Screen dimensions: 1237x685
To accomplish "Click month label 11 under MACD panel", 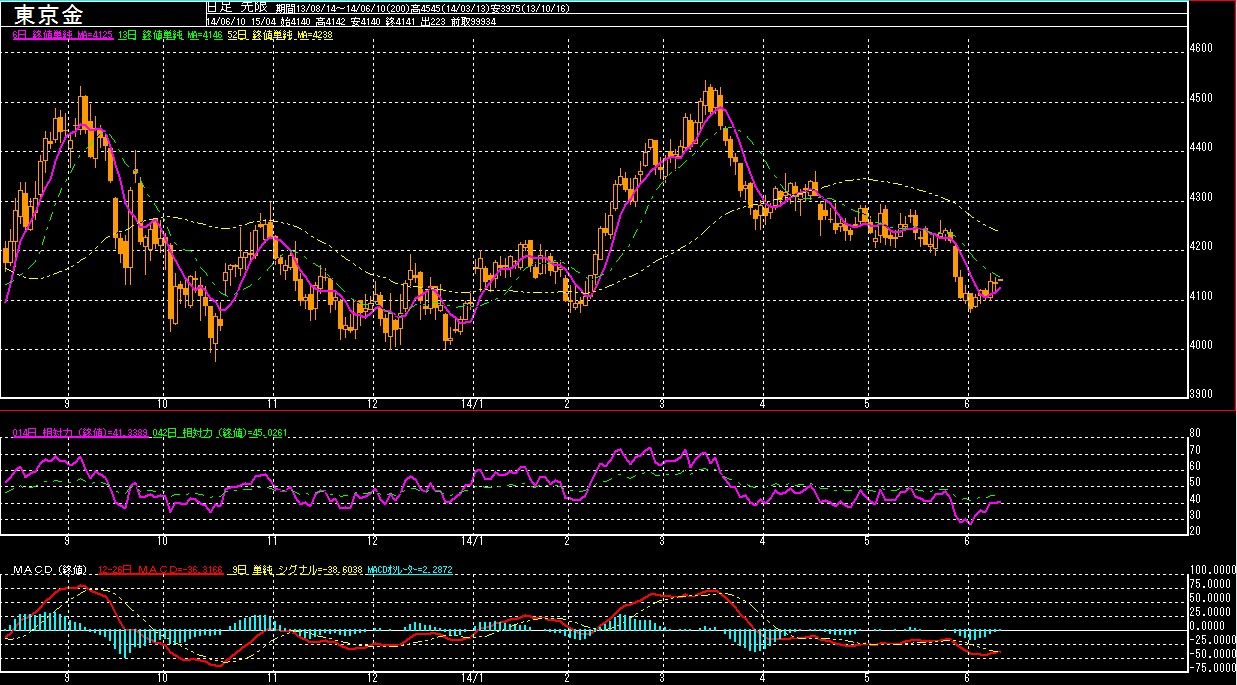I will click(x=271, y=678).
